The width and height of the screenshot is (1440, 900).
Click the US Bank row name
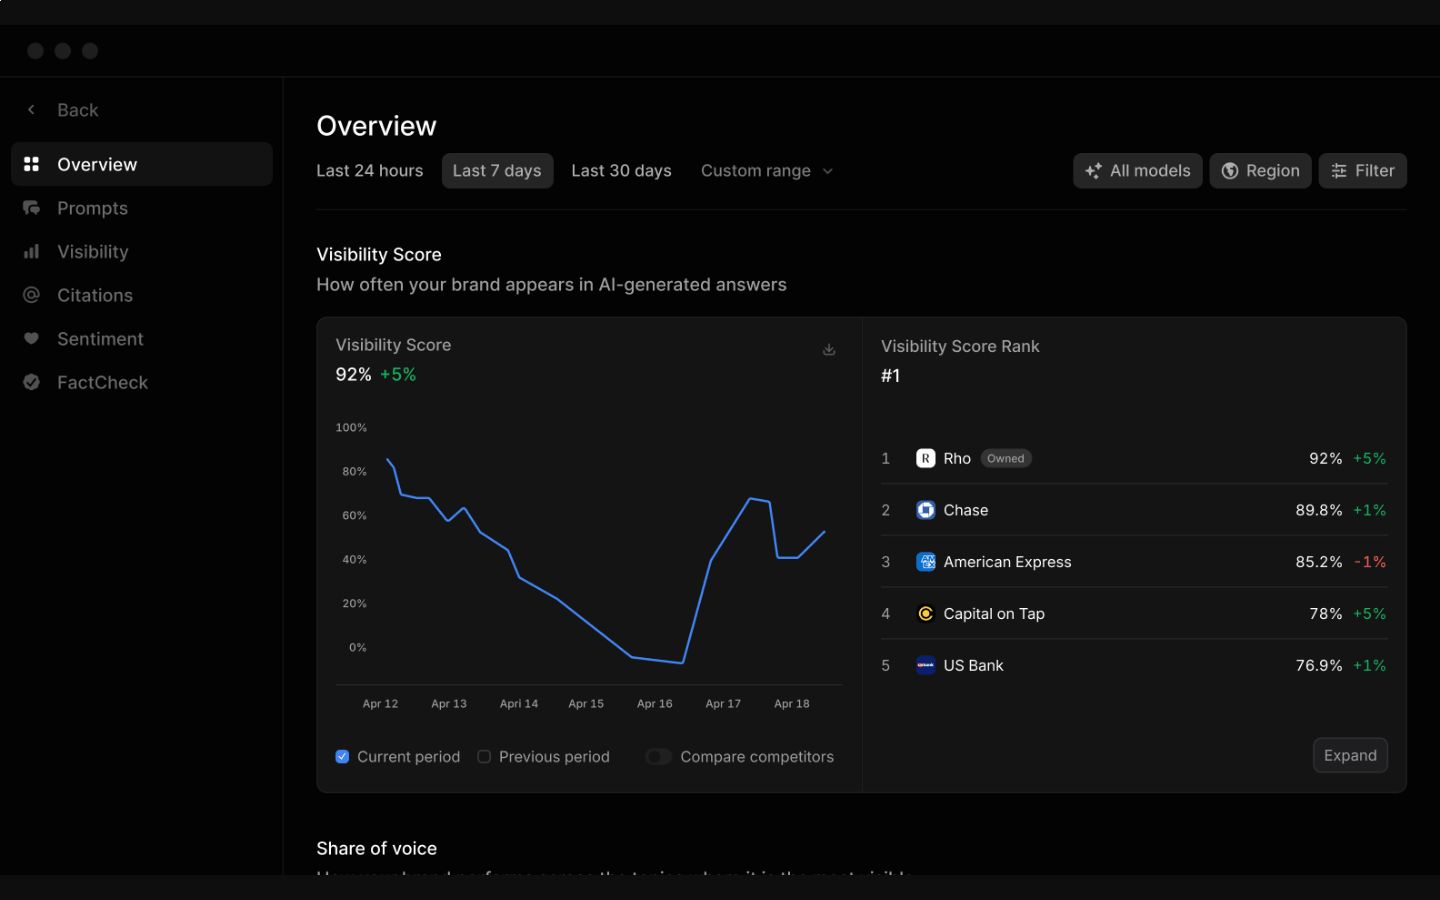click(973, 665)
